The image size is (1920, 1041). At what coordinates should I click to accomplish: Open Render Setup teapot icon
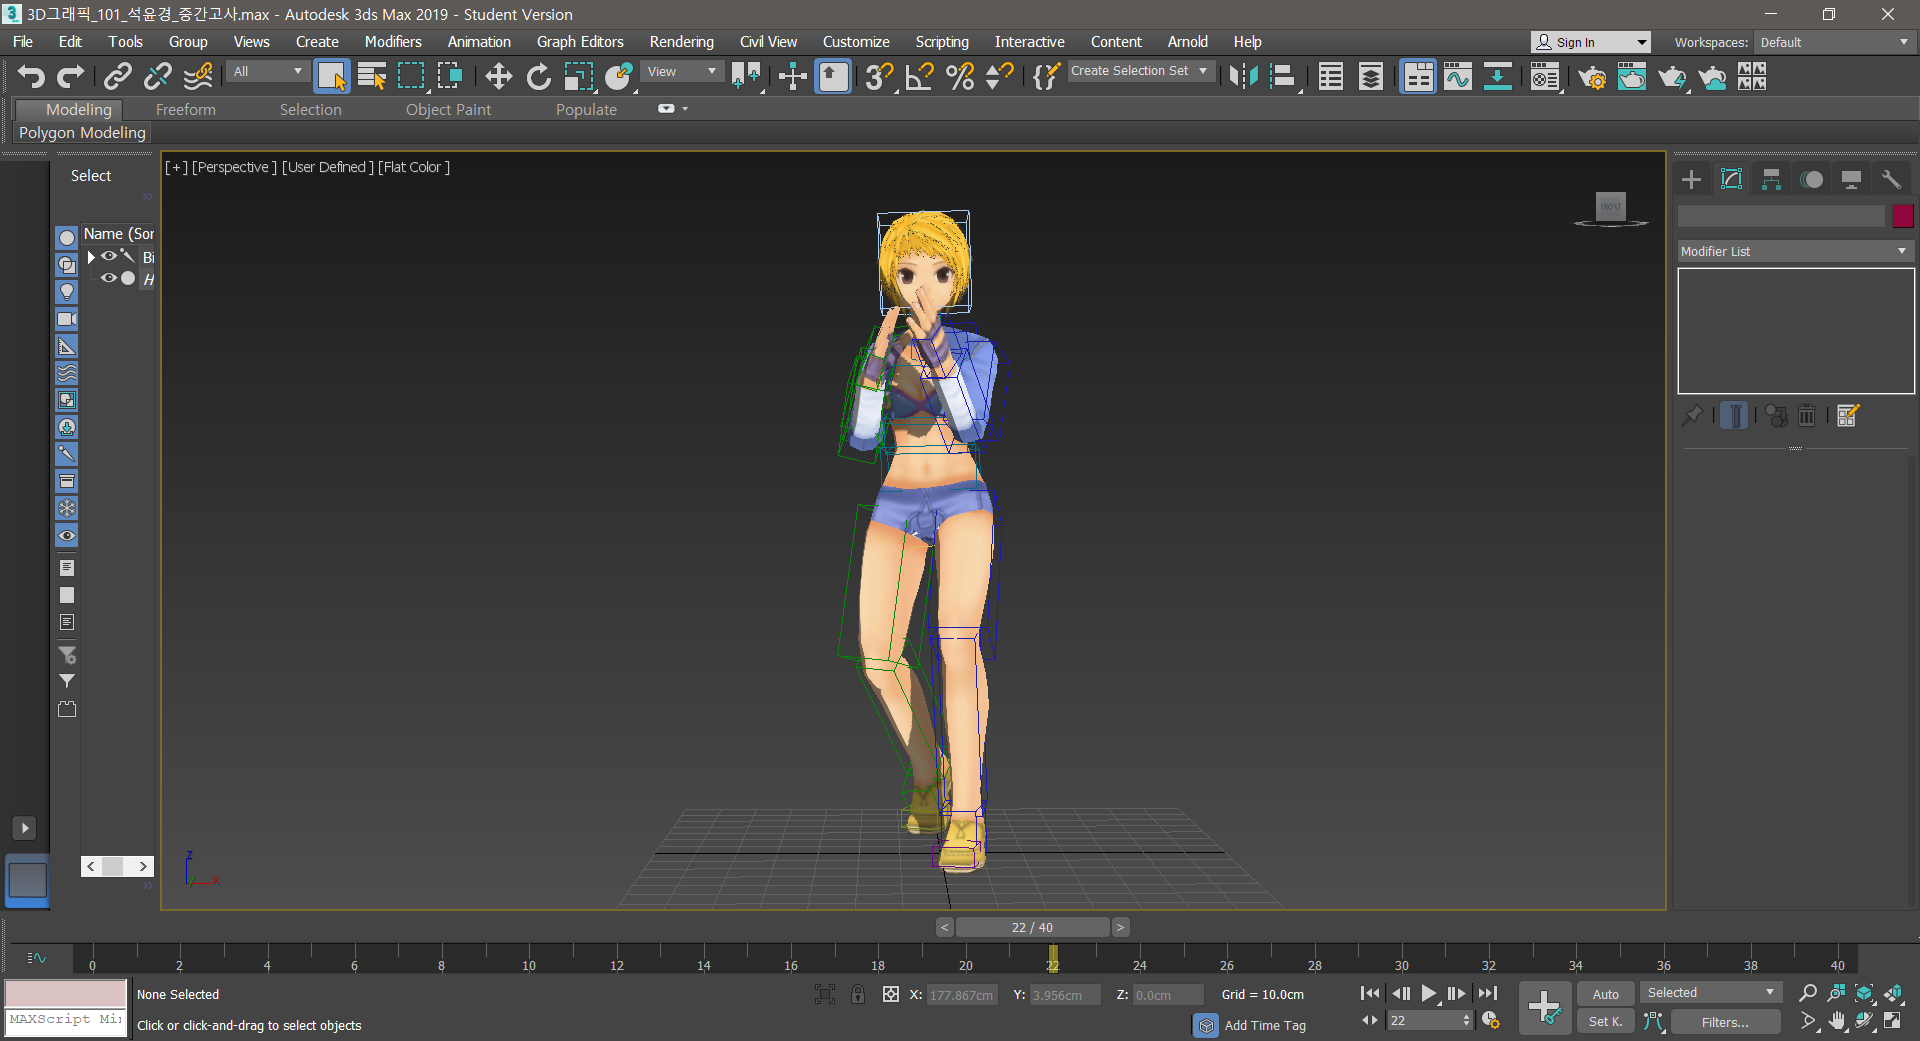[x=1592, y=77]
